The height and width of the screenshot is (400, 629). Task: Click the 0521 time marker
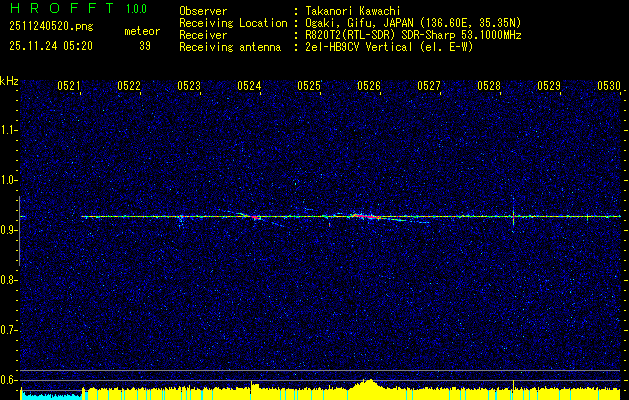[69, 87]
